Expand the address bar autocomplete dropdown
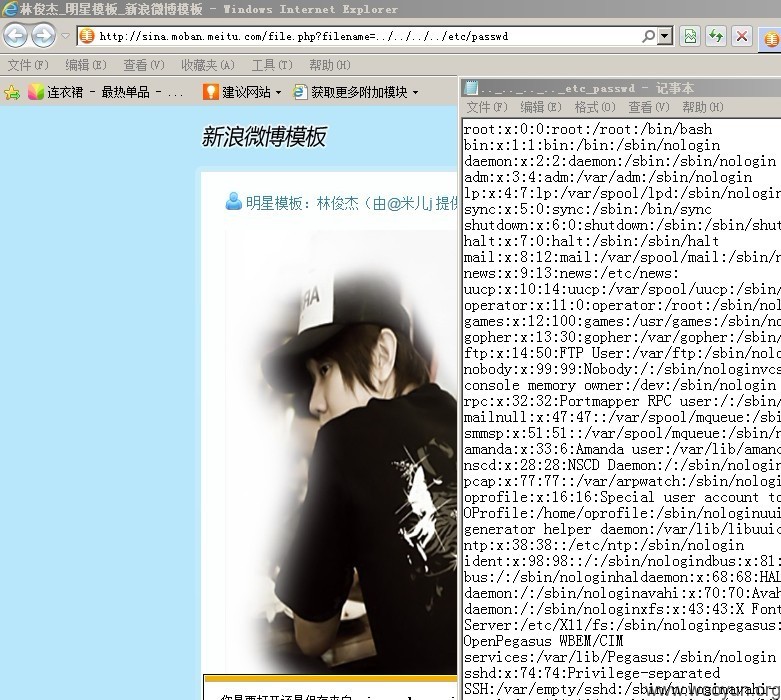This screenshot has height=700, width=781. 664,36
